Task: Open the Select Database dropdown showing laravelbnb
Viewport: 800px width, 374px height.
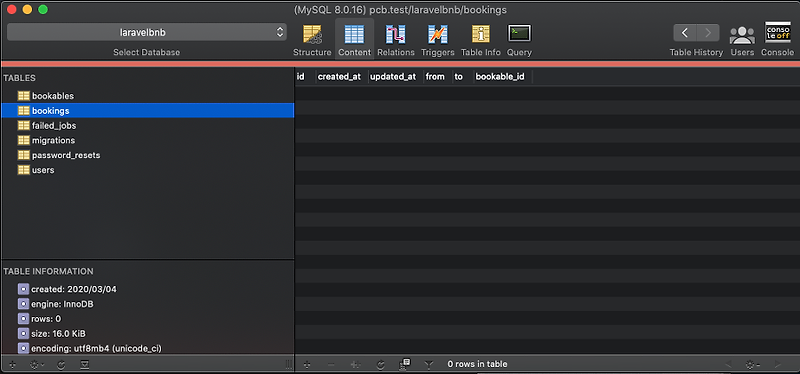Action: [147, 32]
